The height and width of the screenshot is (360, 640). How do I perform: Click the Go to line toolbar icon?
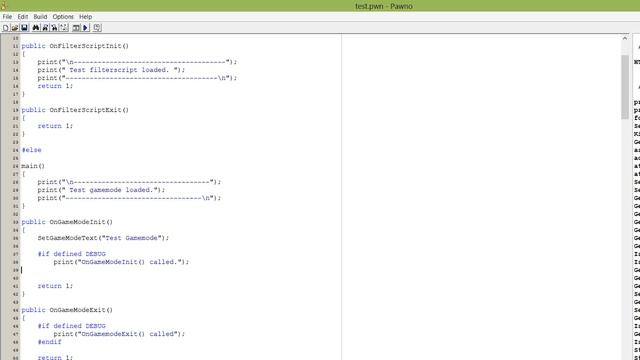[x=64, y=28]
